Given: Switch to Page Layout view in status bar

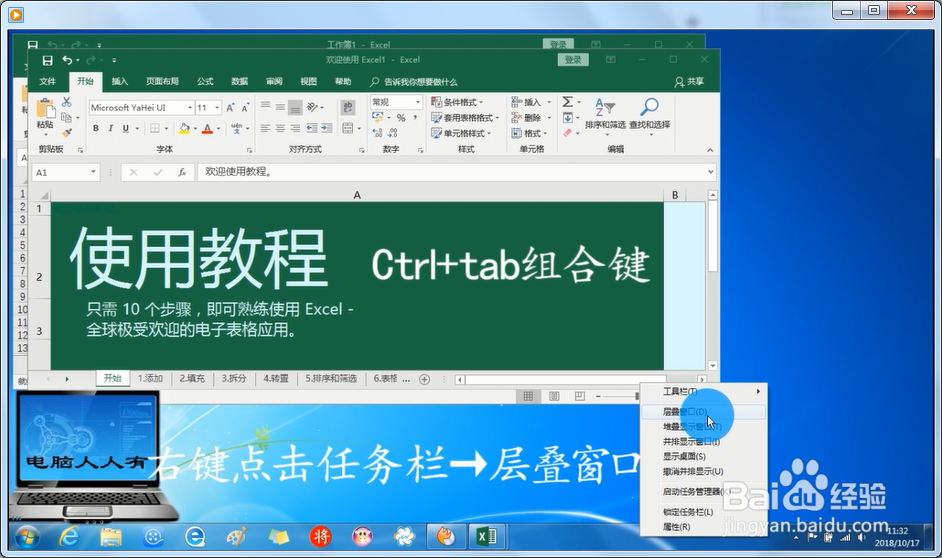Looking at the screenshot, I should click(554, 396).
